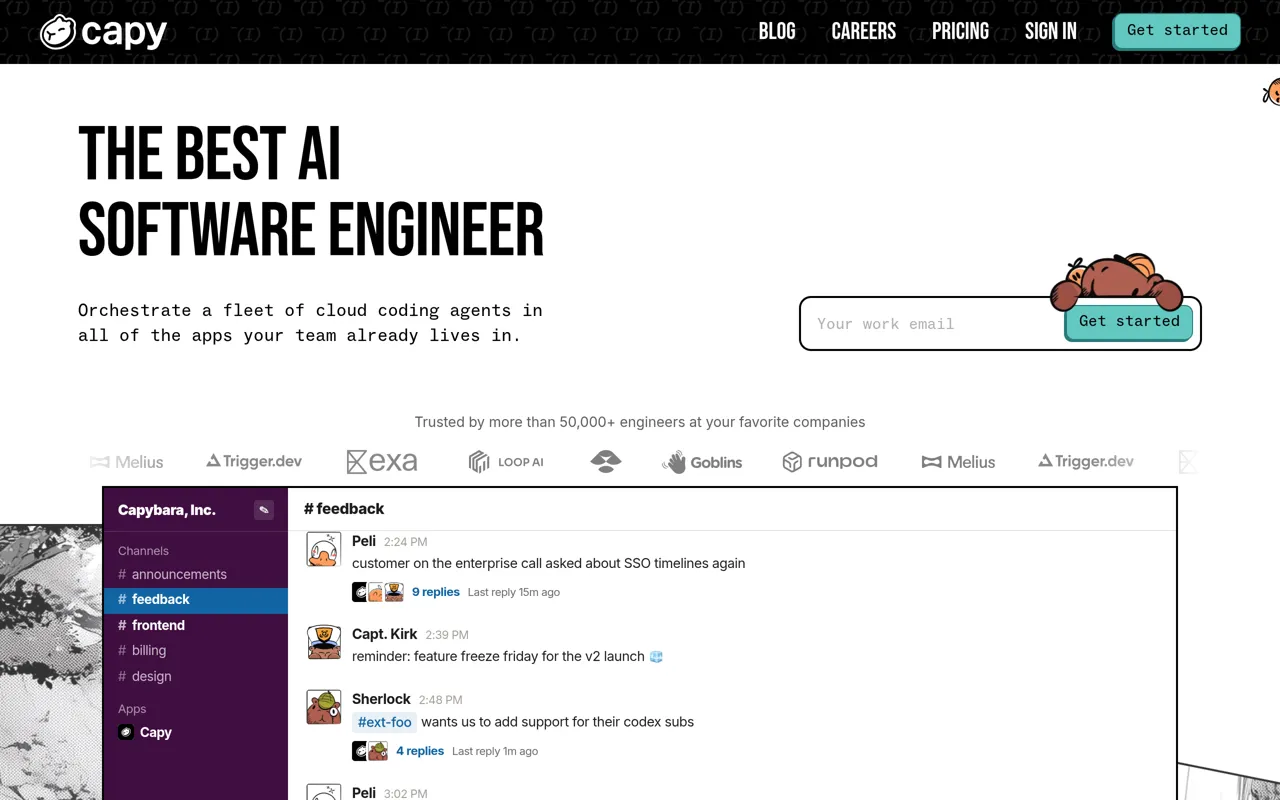Open the Careers page
Viewport: 1280px width, 800px height.
pos(864,31)
